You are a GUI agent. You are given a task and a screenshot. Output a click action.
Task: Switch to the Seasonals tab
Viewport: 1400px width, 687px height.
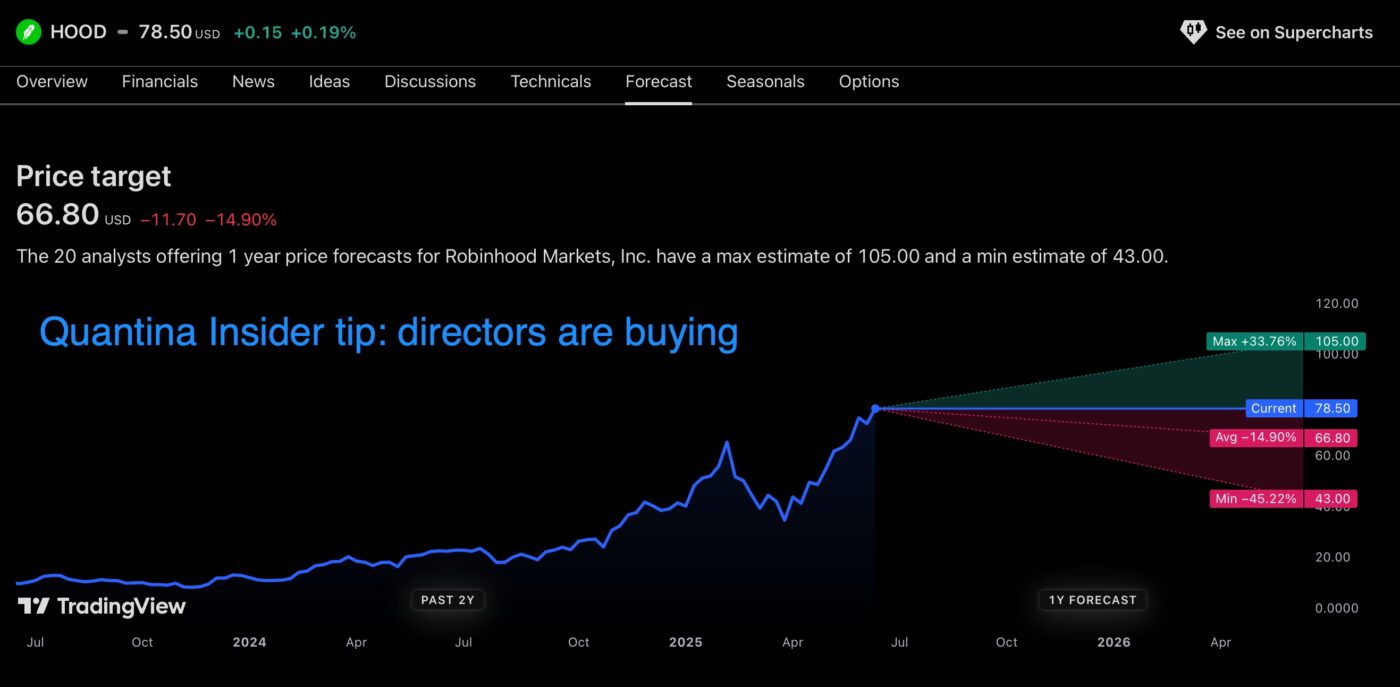(765, 82)
